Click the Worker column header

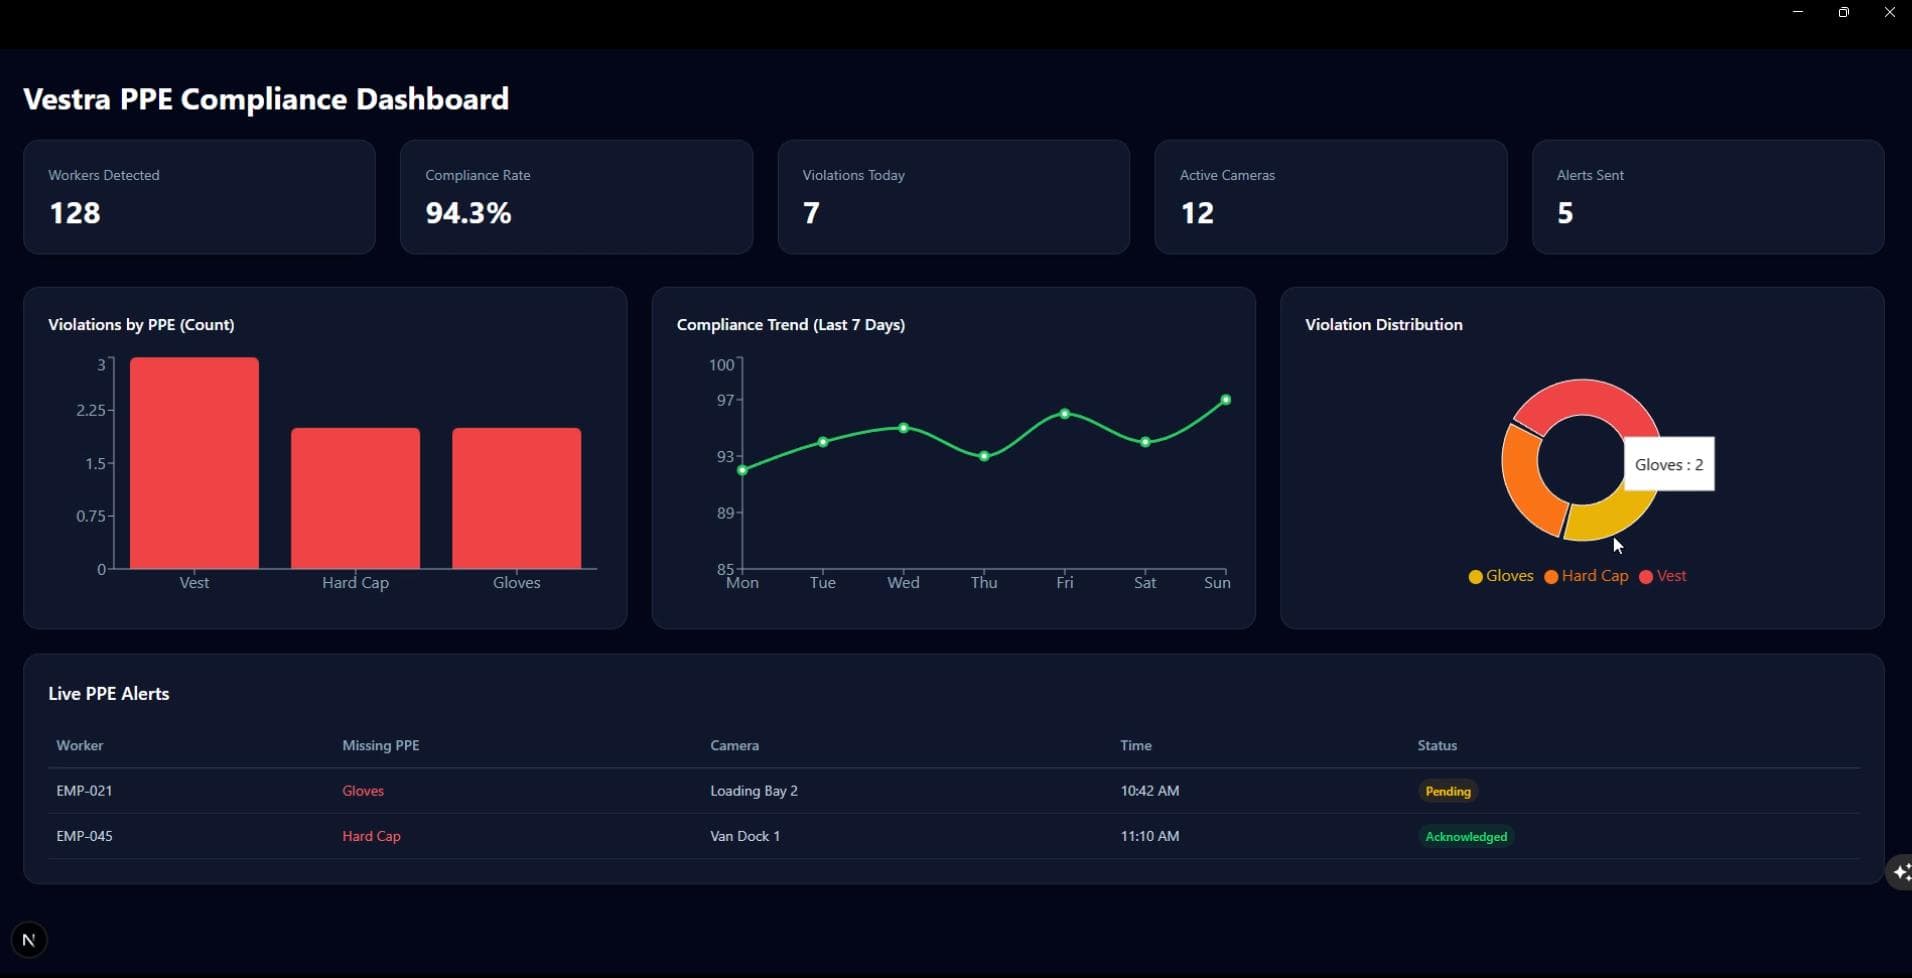pos(80,746)
